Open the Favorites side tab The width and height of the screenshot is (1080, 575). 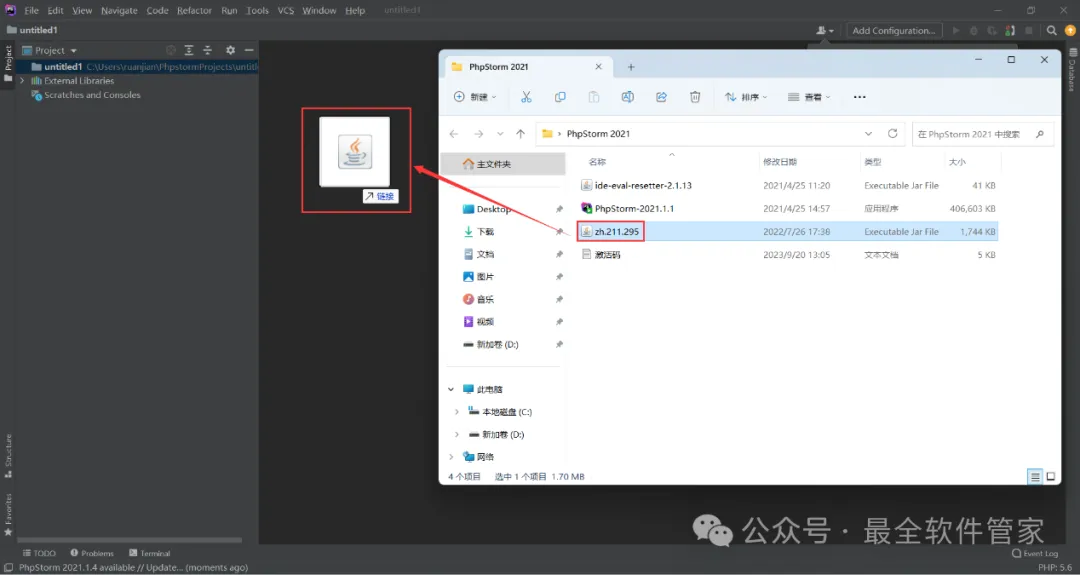click(8, 514)
